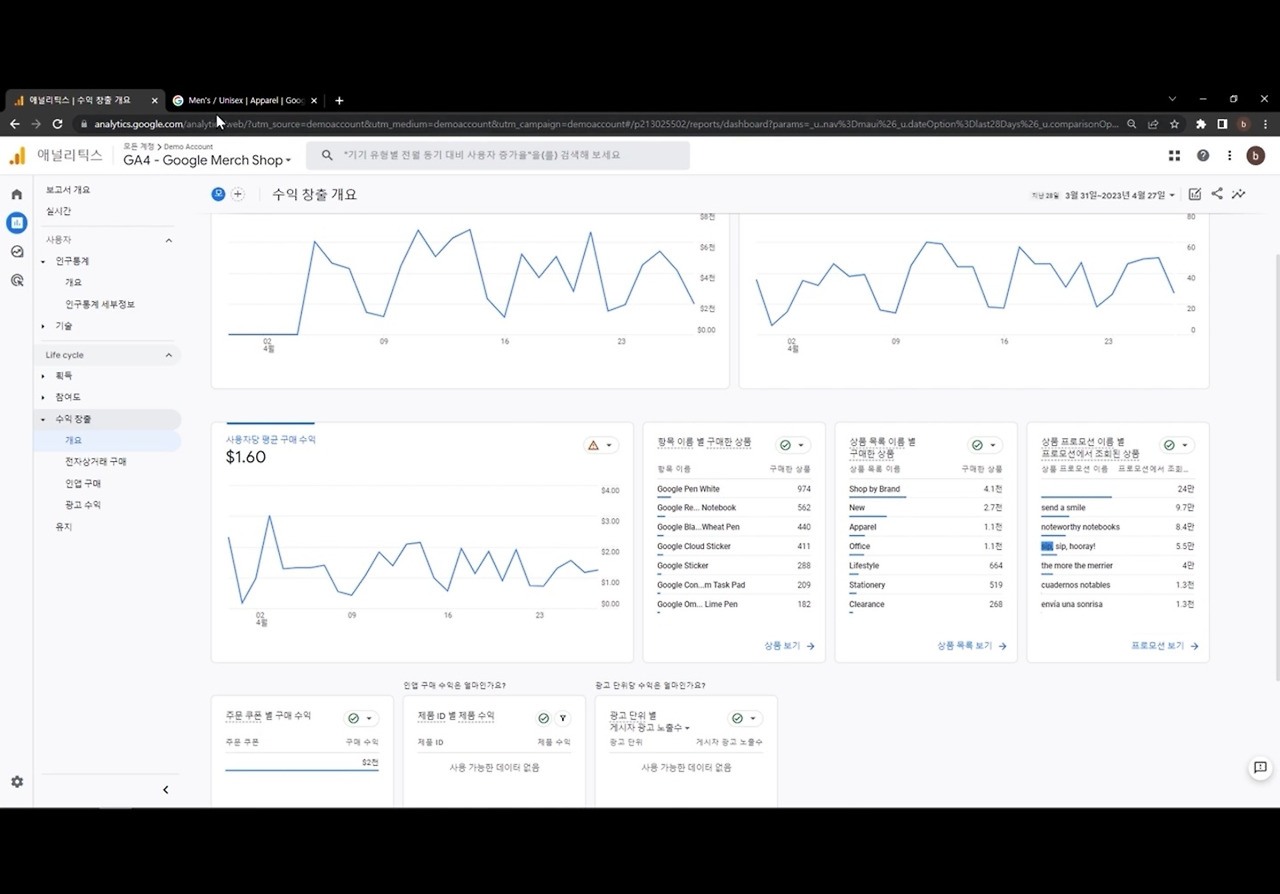
Task: Open Analytics more options menu icon
Action: coord(1230,155)
